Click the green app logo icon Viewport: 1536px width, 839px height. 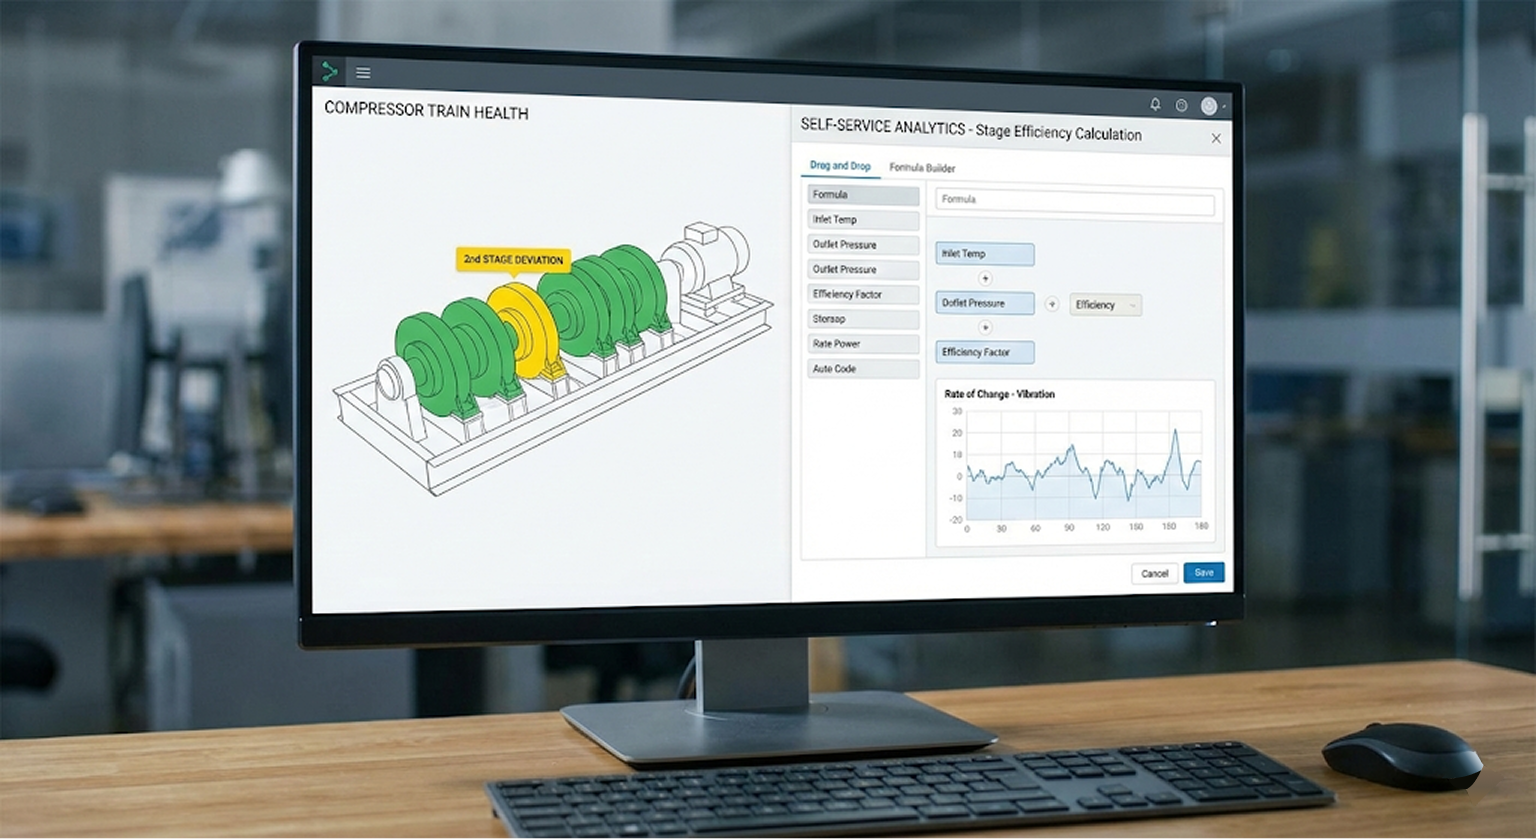tap(329, 71)
